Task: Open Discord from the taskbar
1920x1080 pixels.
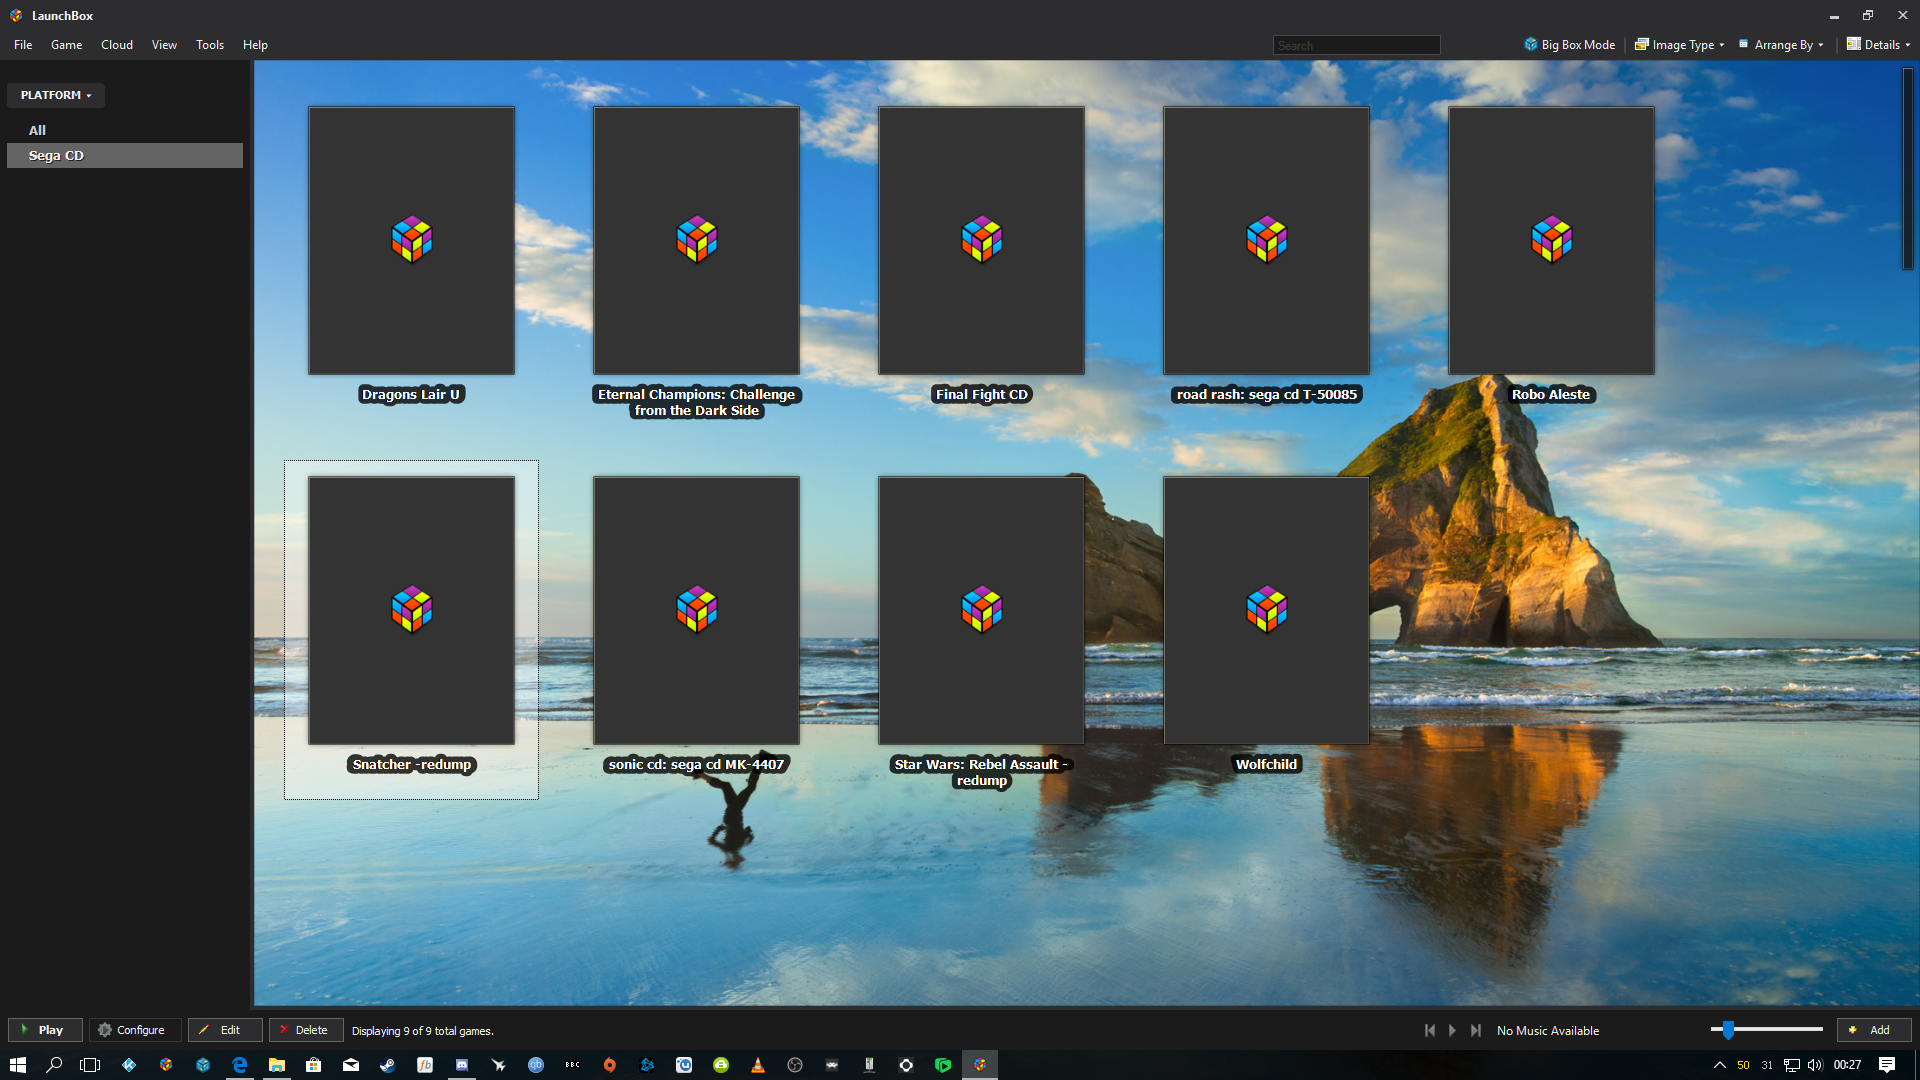Action: [462, 1065]
